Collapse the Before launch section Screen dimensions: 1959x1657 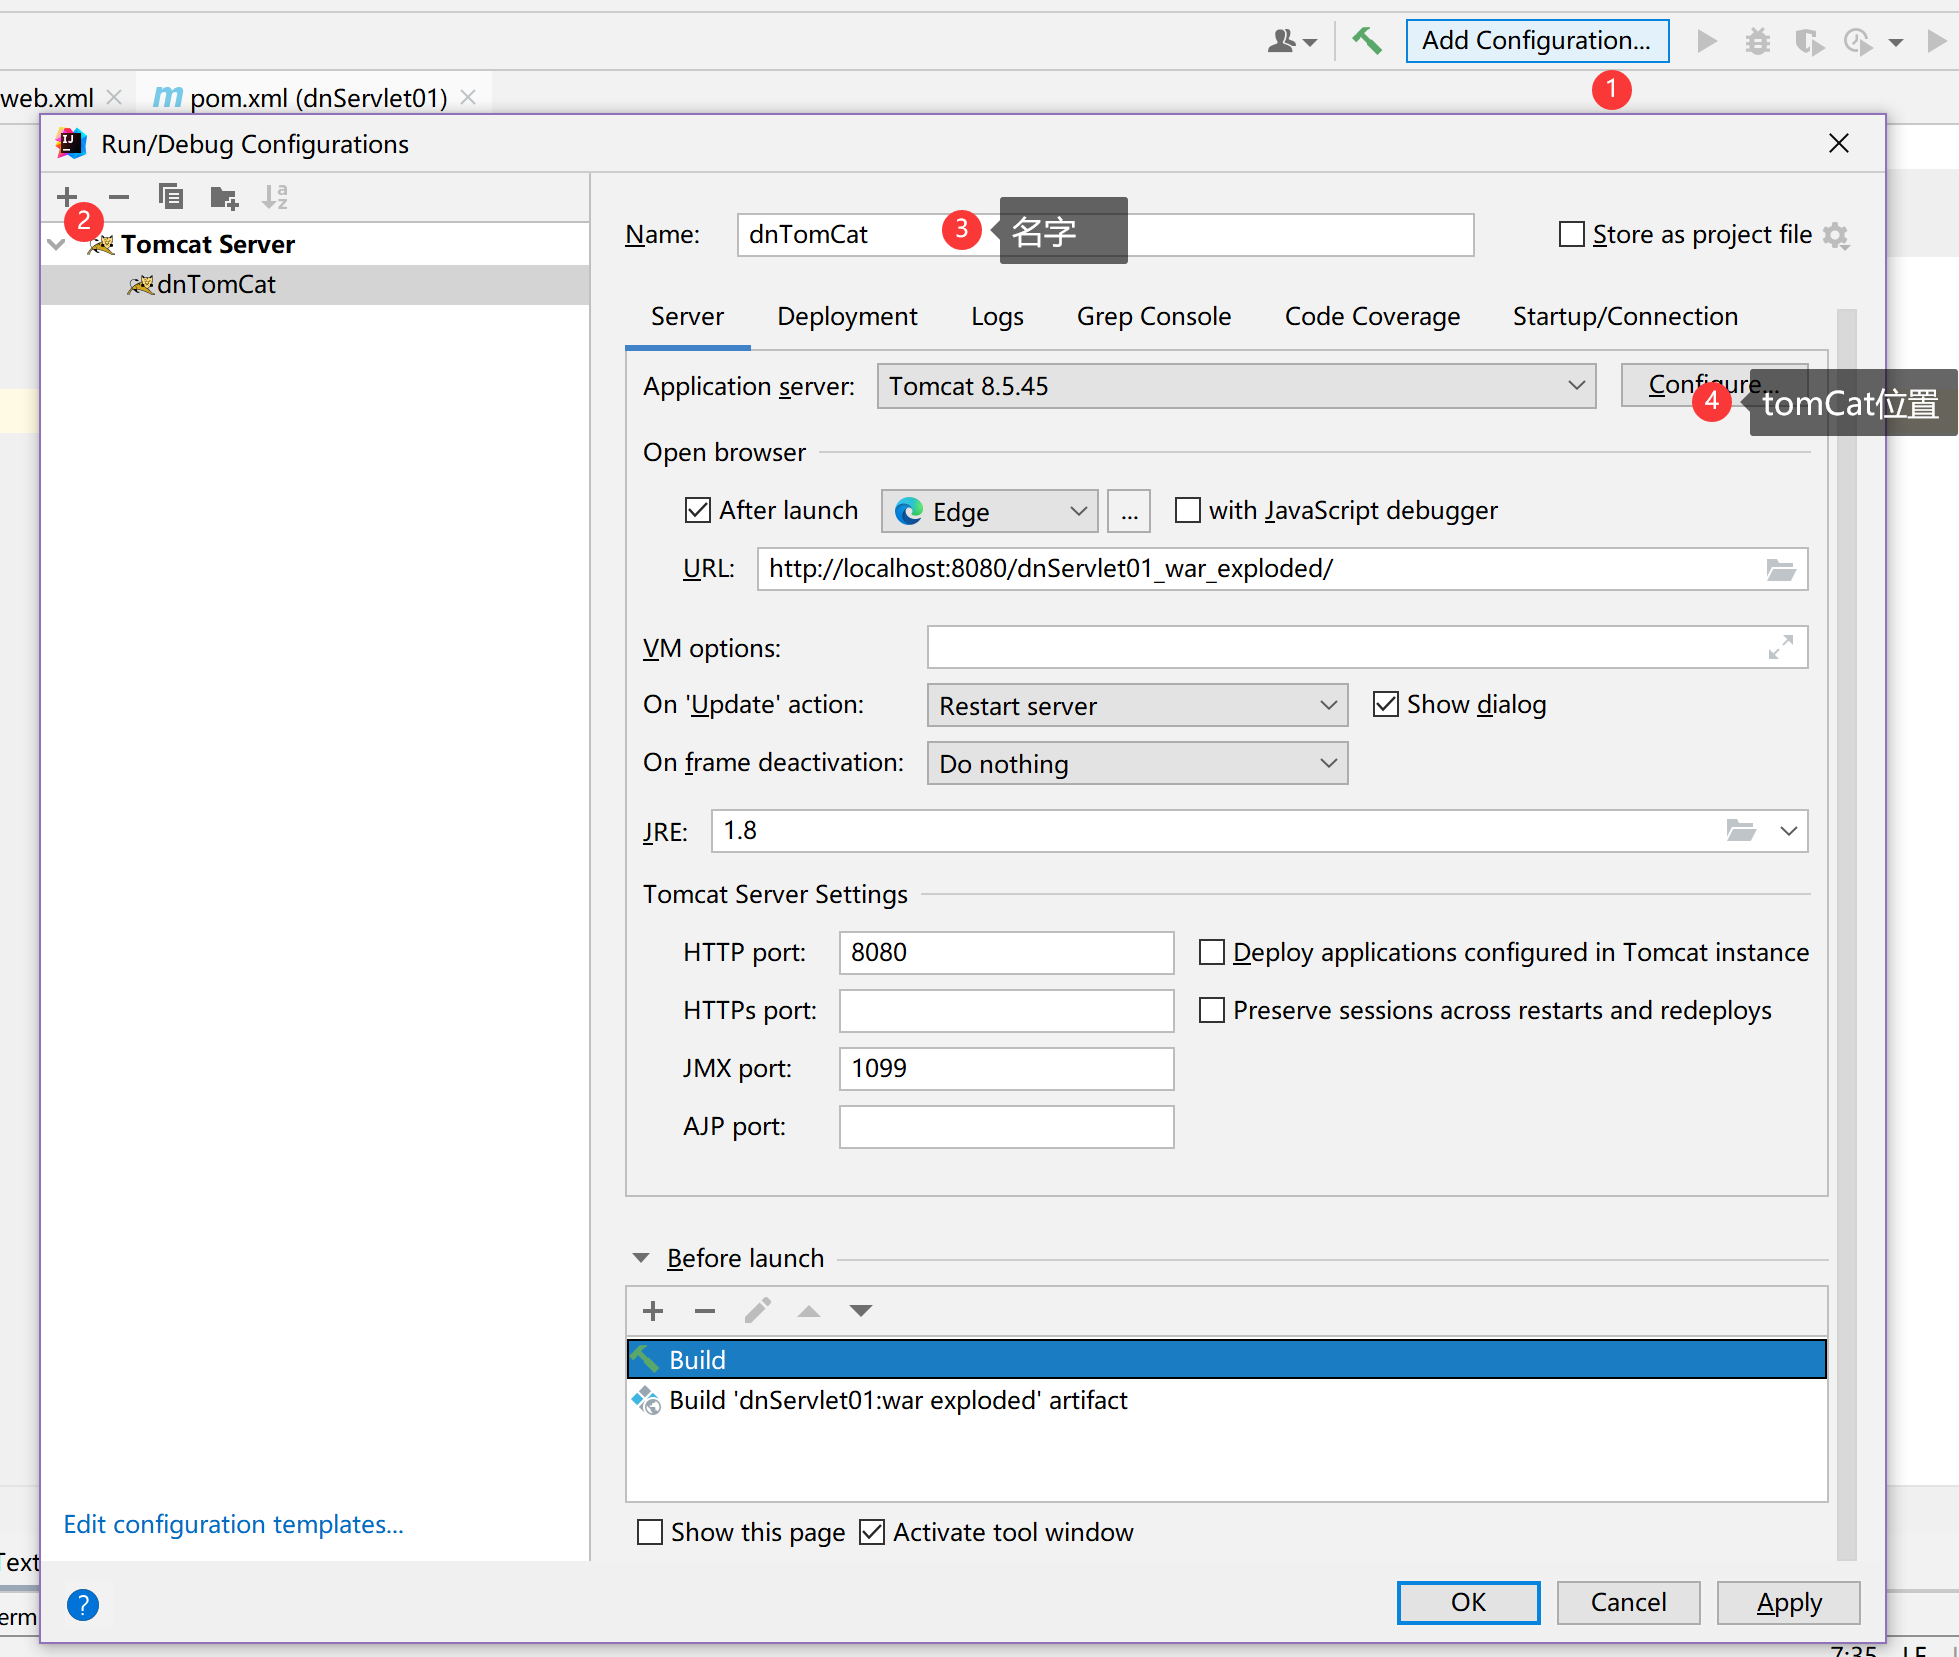641,1258
